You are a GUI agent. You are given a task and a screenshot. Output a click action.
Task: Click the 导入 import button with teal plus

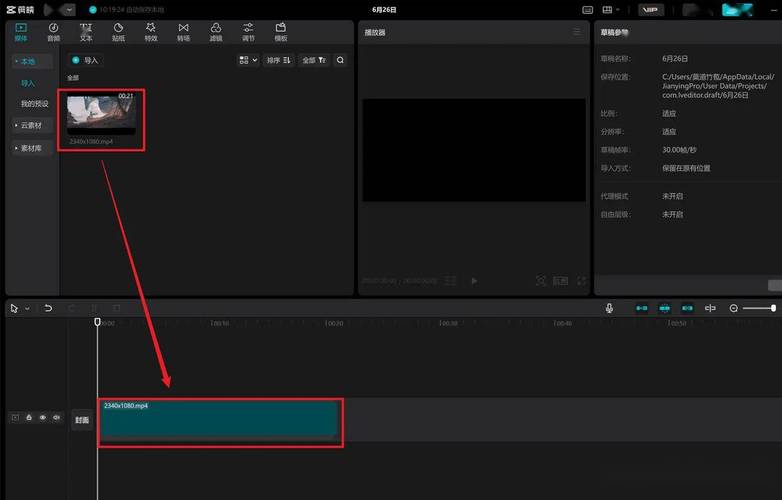point(85,60)
